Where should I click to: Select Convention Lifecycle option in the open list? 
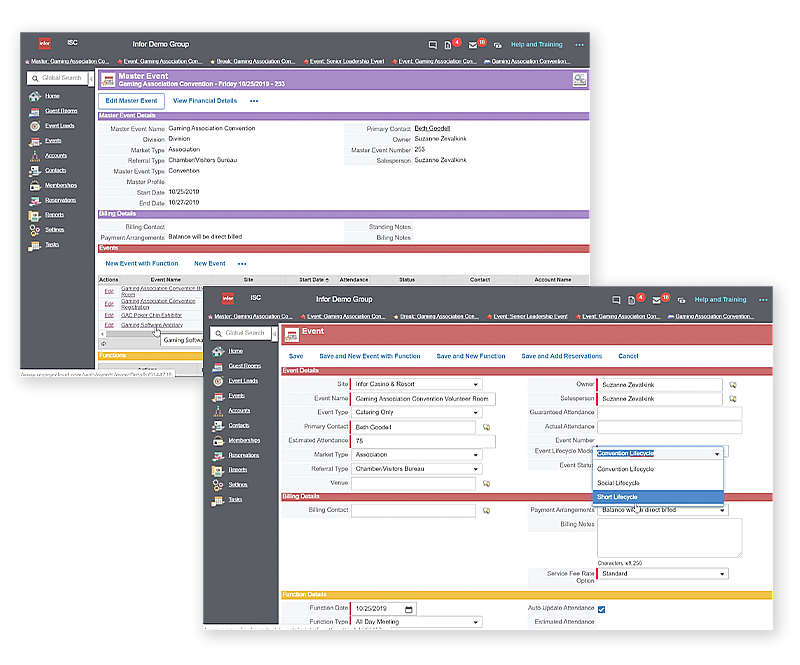658,469
